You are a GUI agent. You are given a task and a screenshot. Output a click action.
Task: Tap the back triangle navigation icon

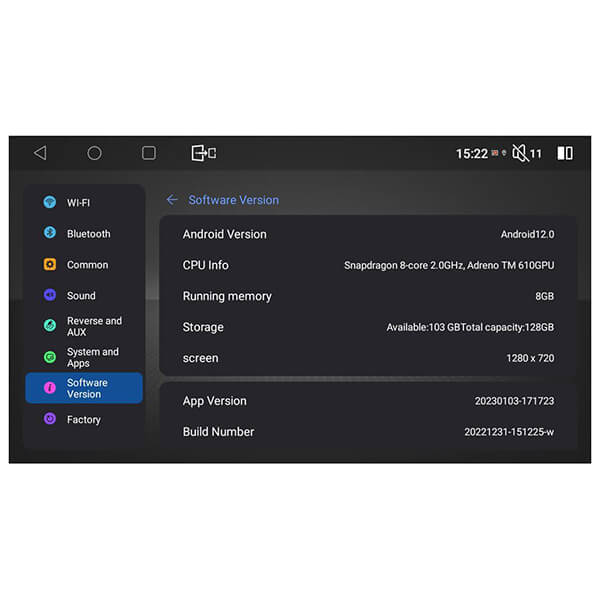click(x=40, y=153)
